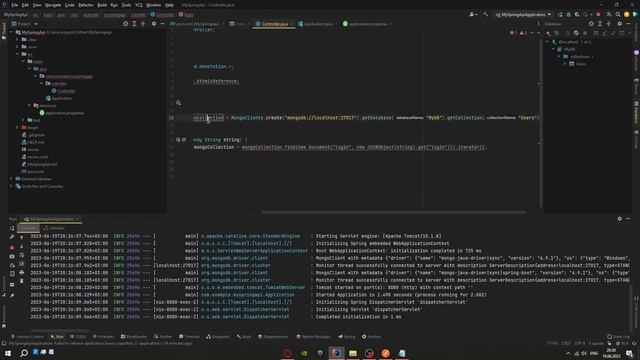The image size is (640, 360).
Task: Click Select Opened File target icon in Project panel
Action: pyautogui.click(x=125, y=24)
